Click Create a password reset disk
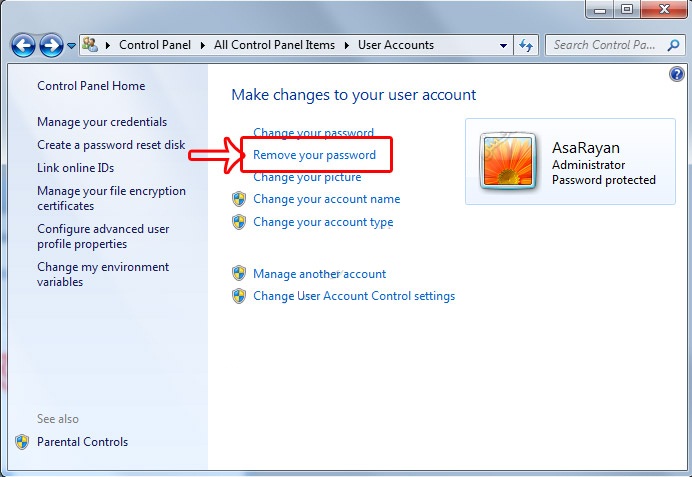 [x=111, y=145]
